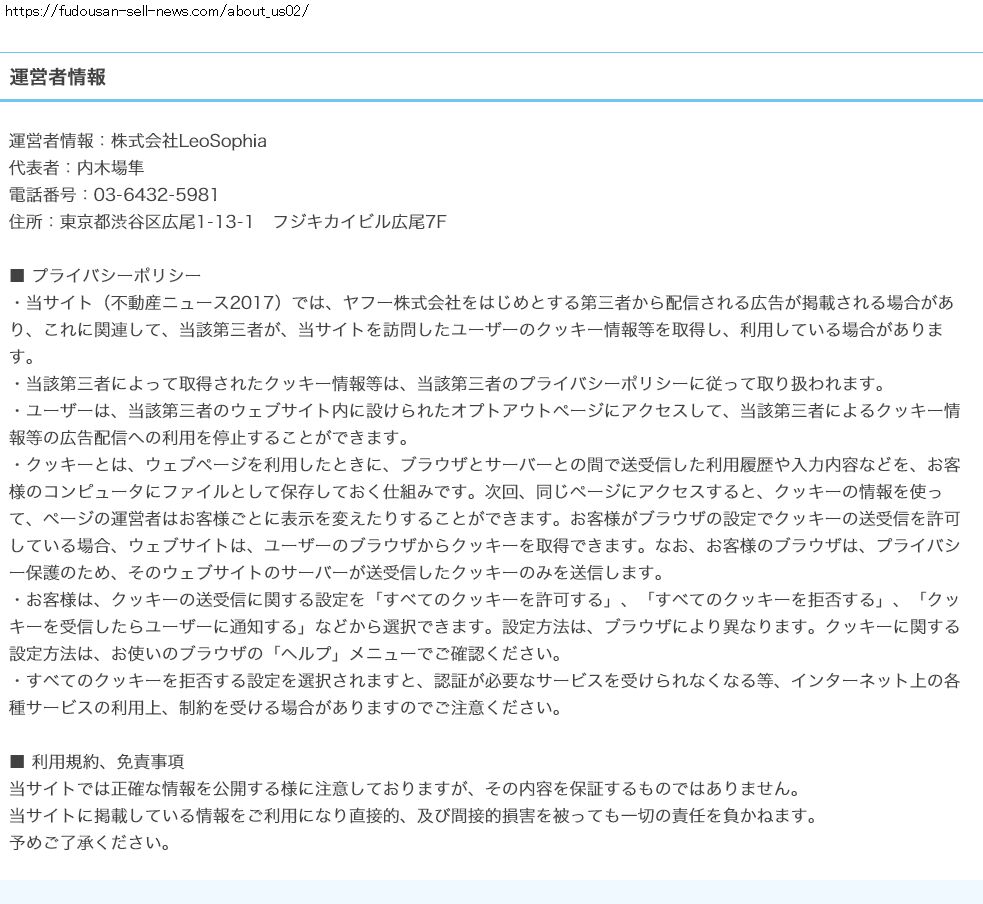Click the 運営者情報 page heading
Viewport: 983px width, 904px height.
[57, 77]
